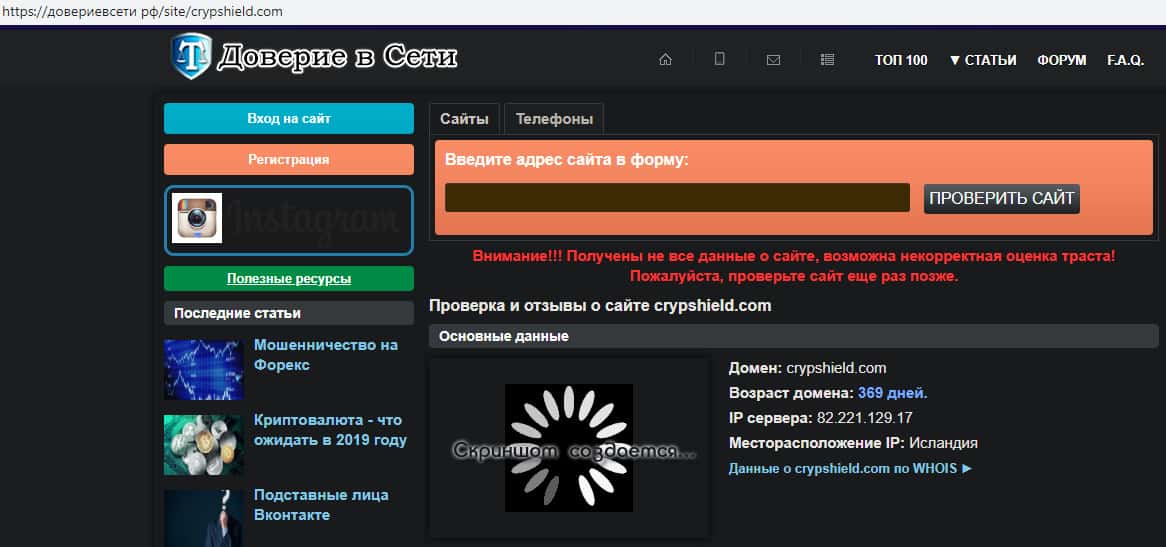
Task: Click the Instagram camera icon
Action: [x=197, y=218]
